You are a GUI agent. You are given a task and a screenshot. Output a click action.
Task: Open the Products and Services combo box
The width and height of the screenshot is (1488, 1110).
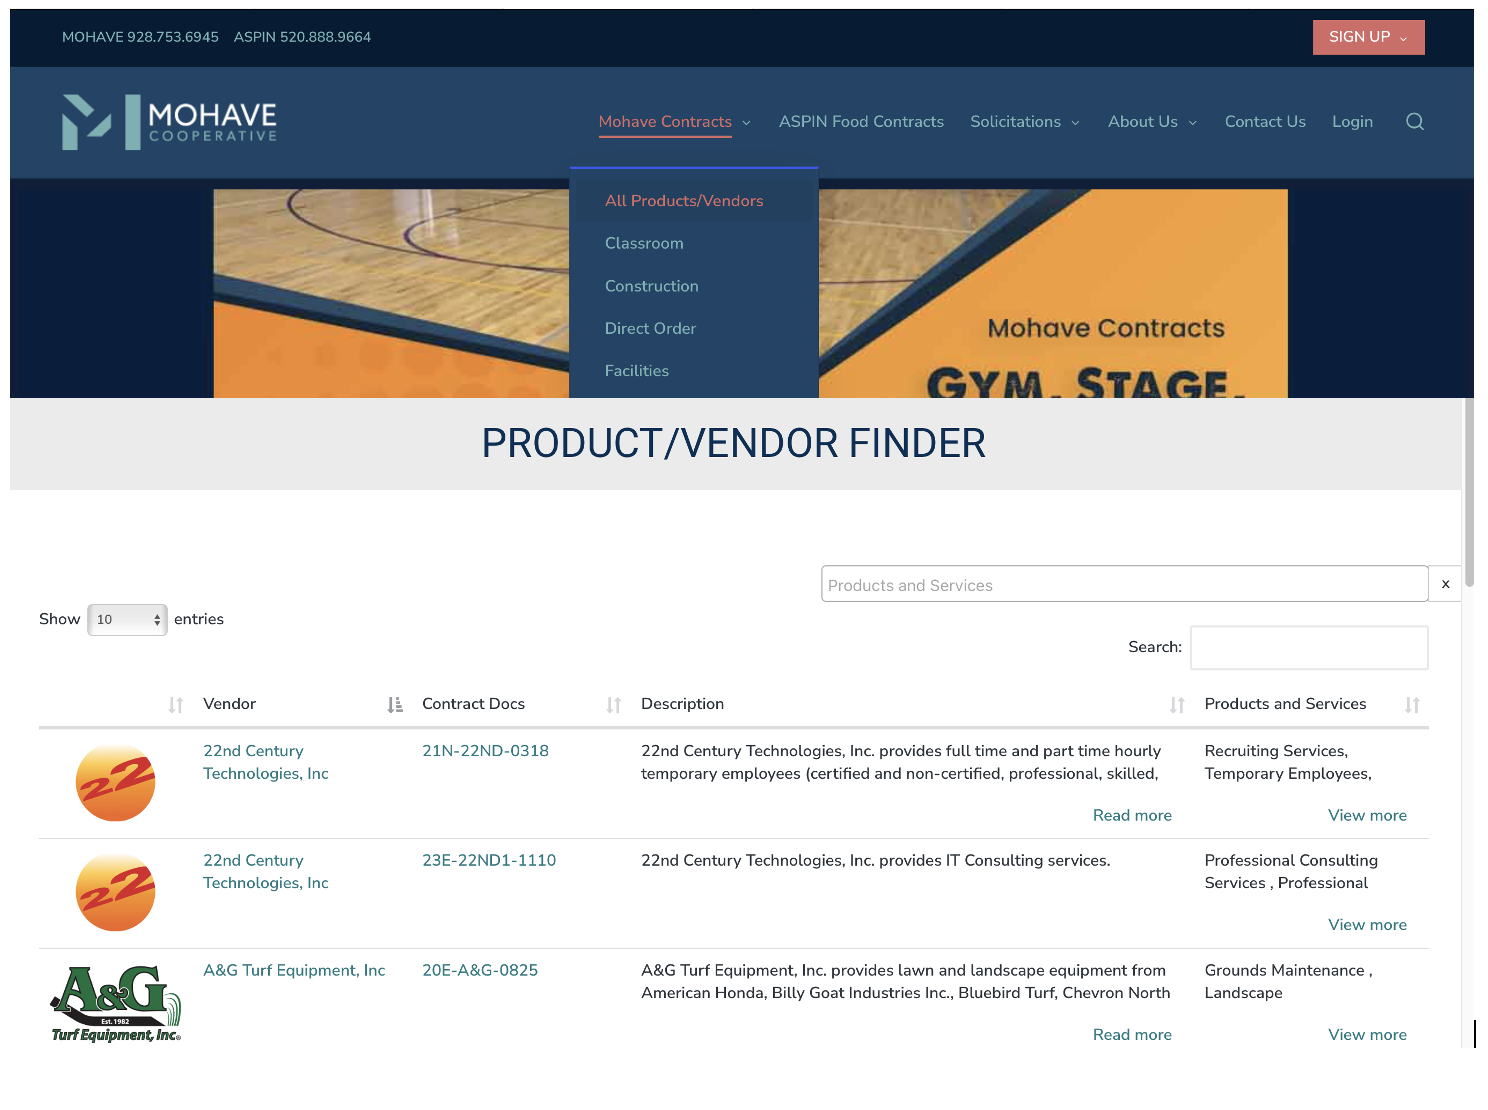click(1124, 584)
